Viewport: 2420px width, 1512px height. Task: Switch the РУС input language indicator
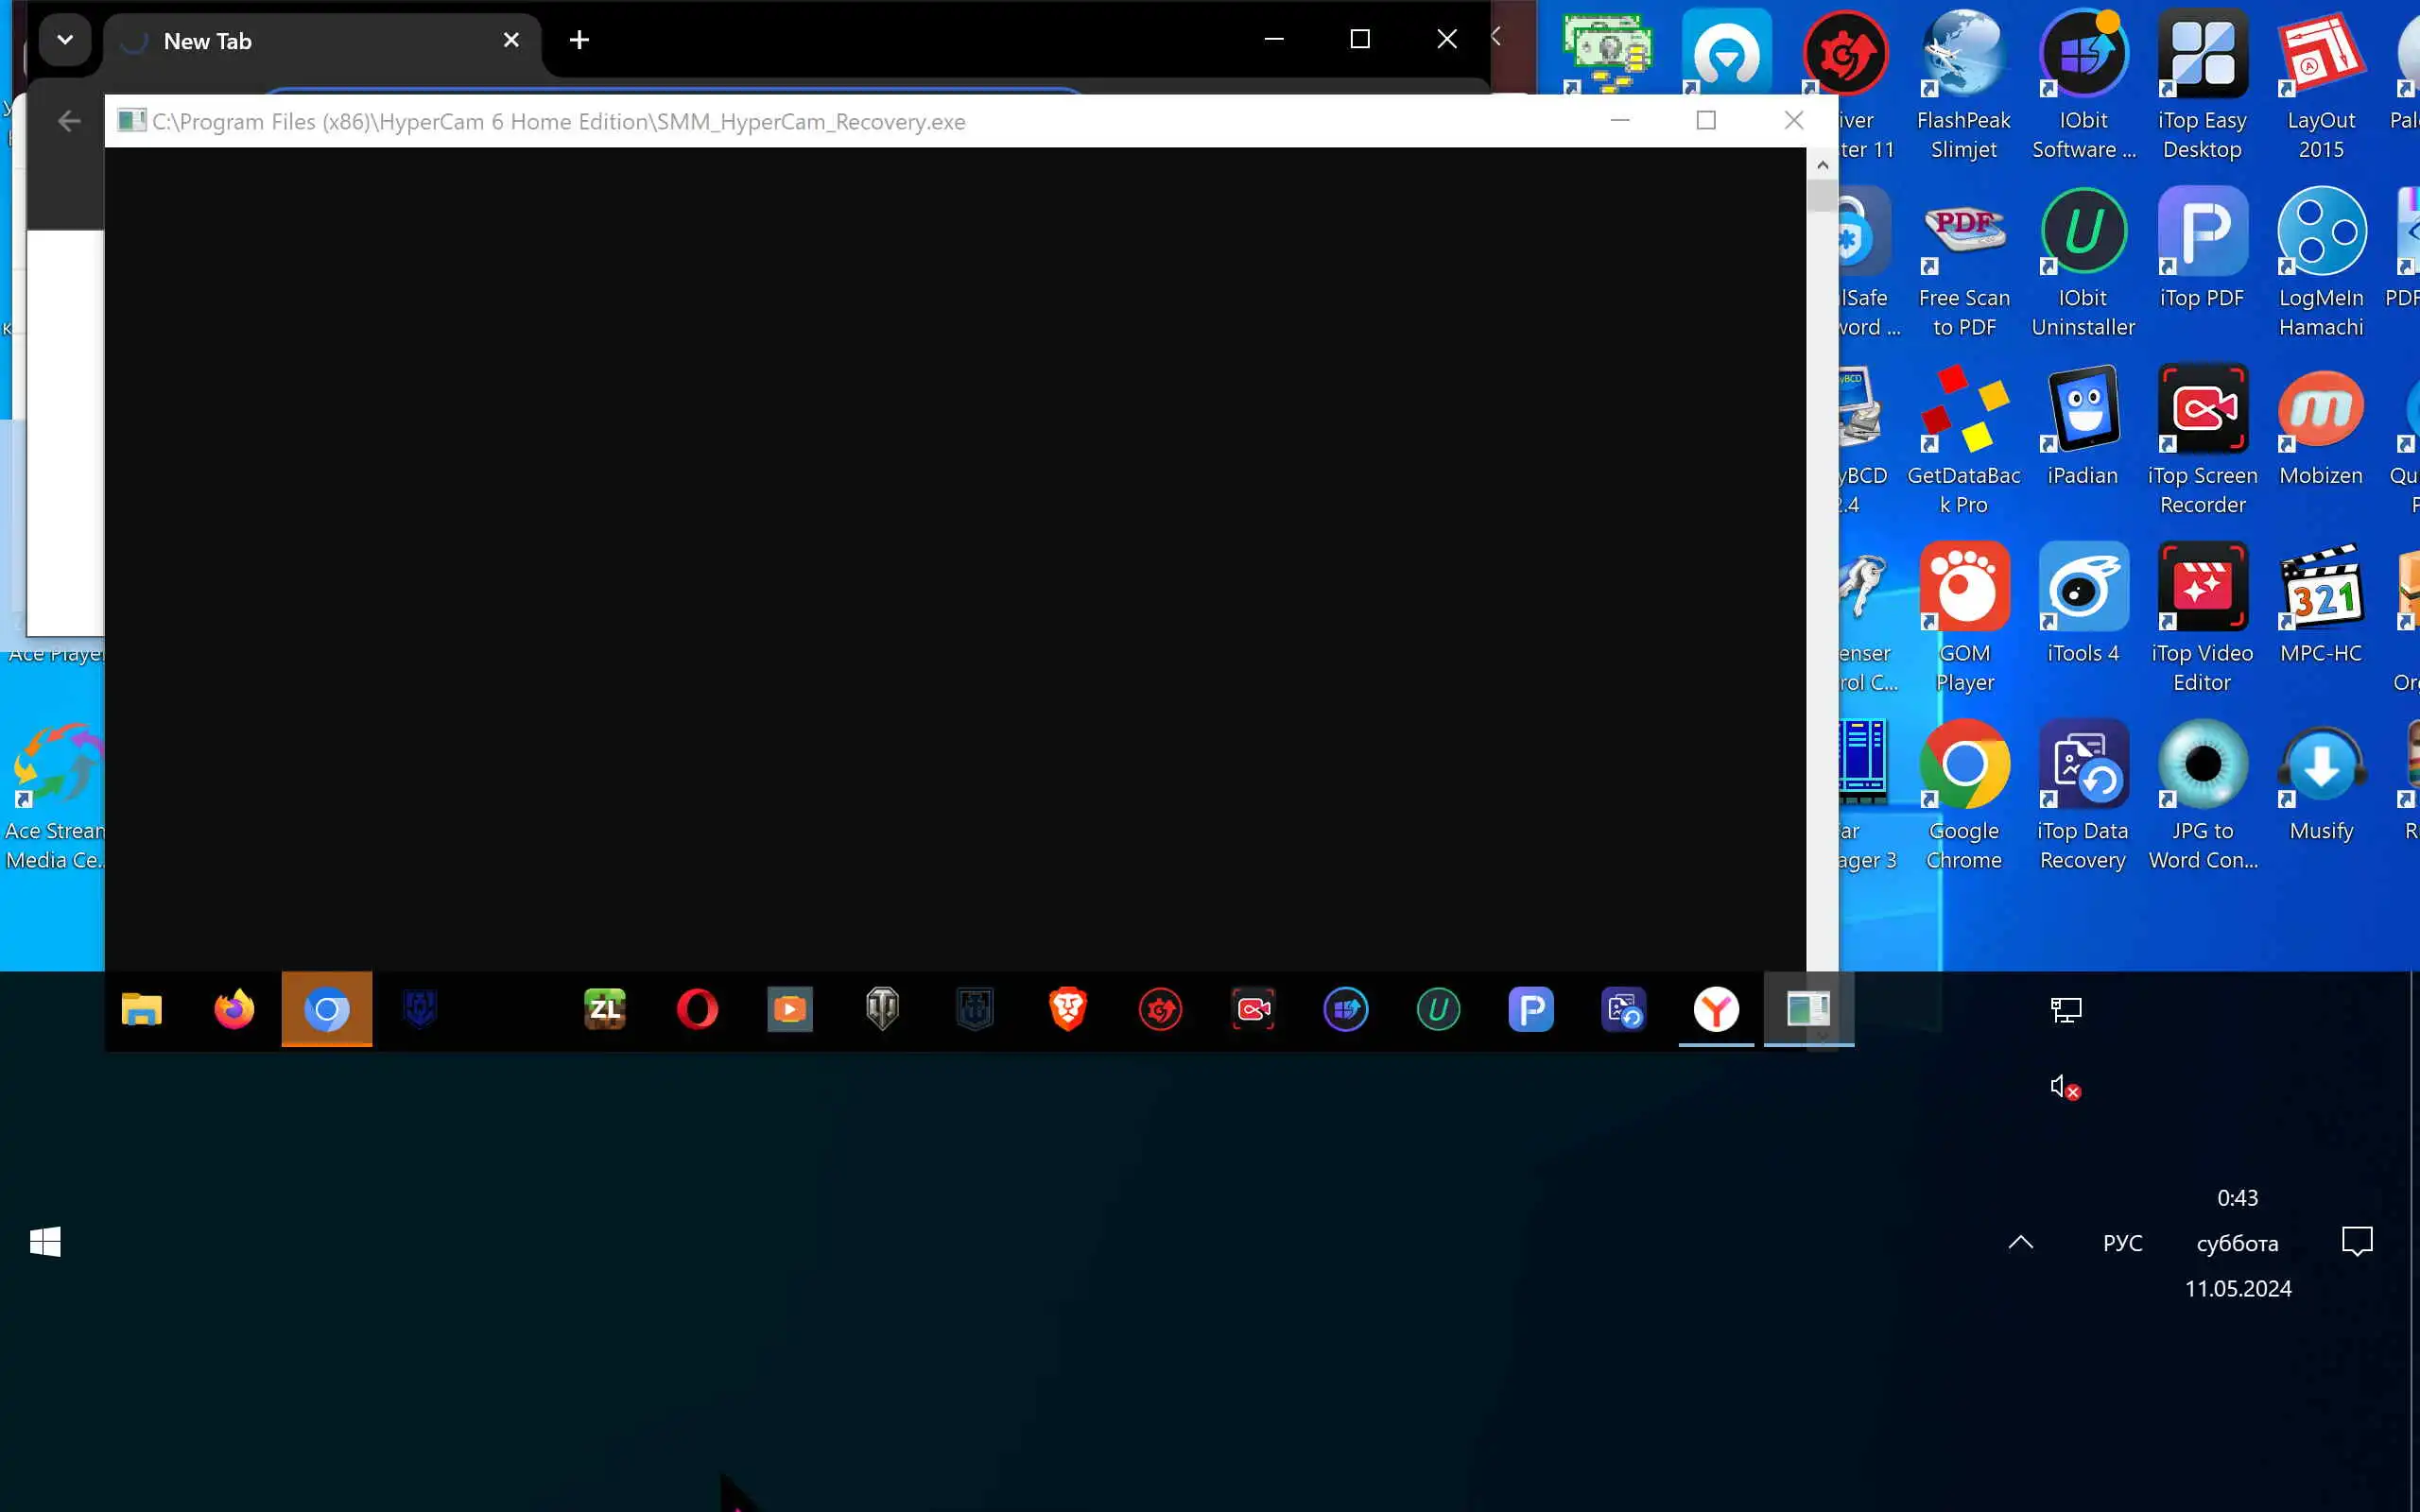(2122, 1243)
